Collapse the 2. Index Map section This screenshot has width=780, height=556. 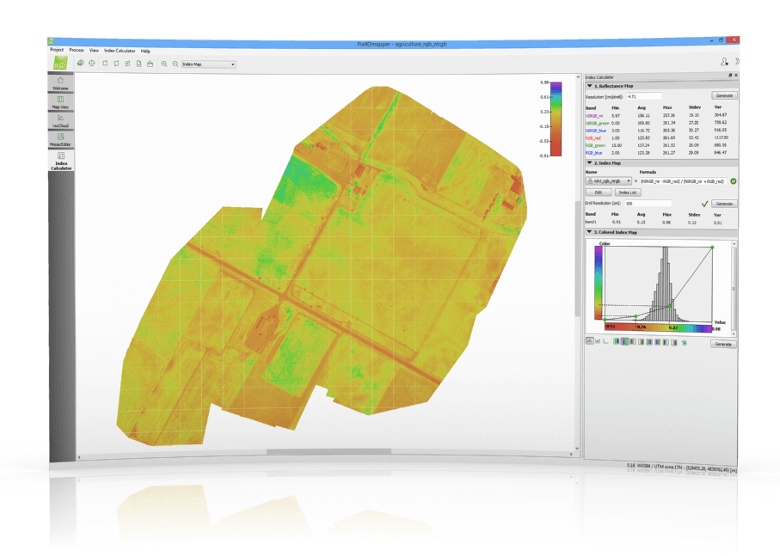(x=590, y=163)
